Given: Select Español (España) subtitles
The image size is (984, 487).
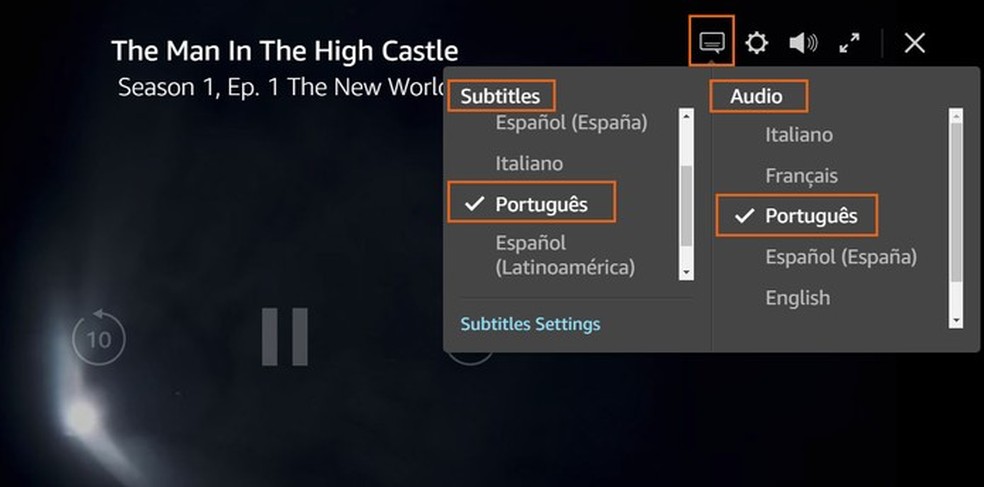Looking at the screenshot, I should pyautogui.click(x=571, y=123).
